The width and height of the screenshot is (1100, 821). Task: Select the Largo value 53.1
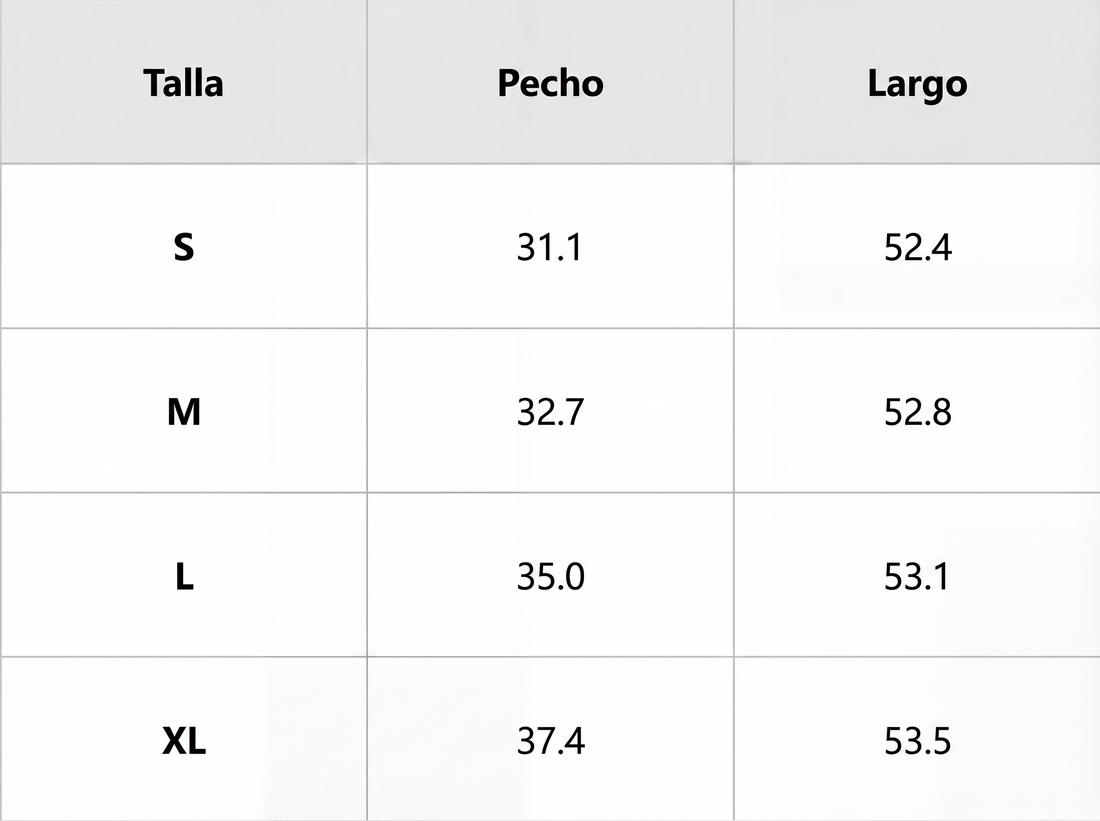click(x=917, y=576)
